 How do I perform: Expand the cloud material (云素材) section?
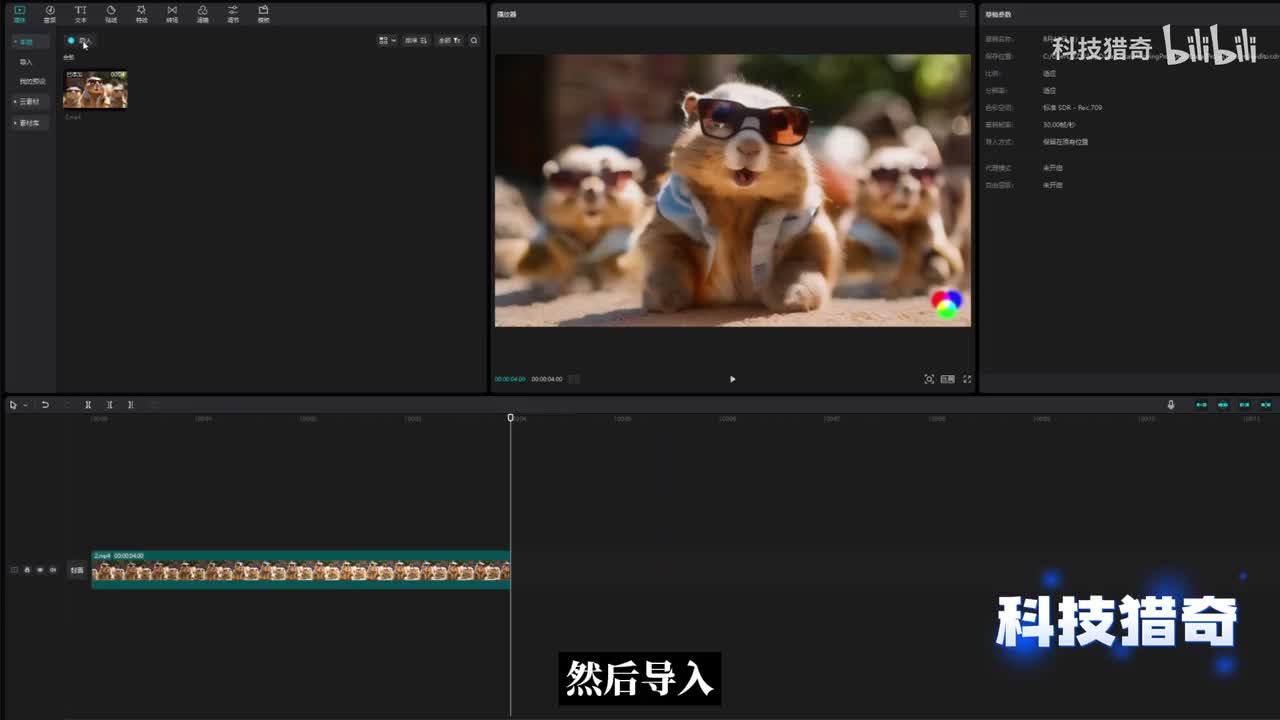28,102
